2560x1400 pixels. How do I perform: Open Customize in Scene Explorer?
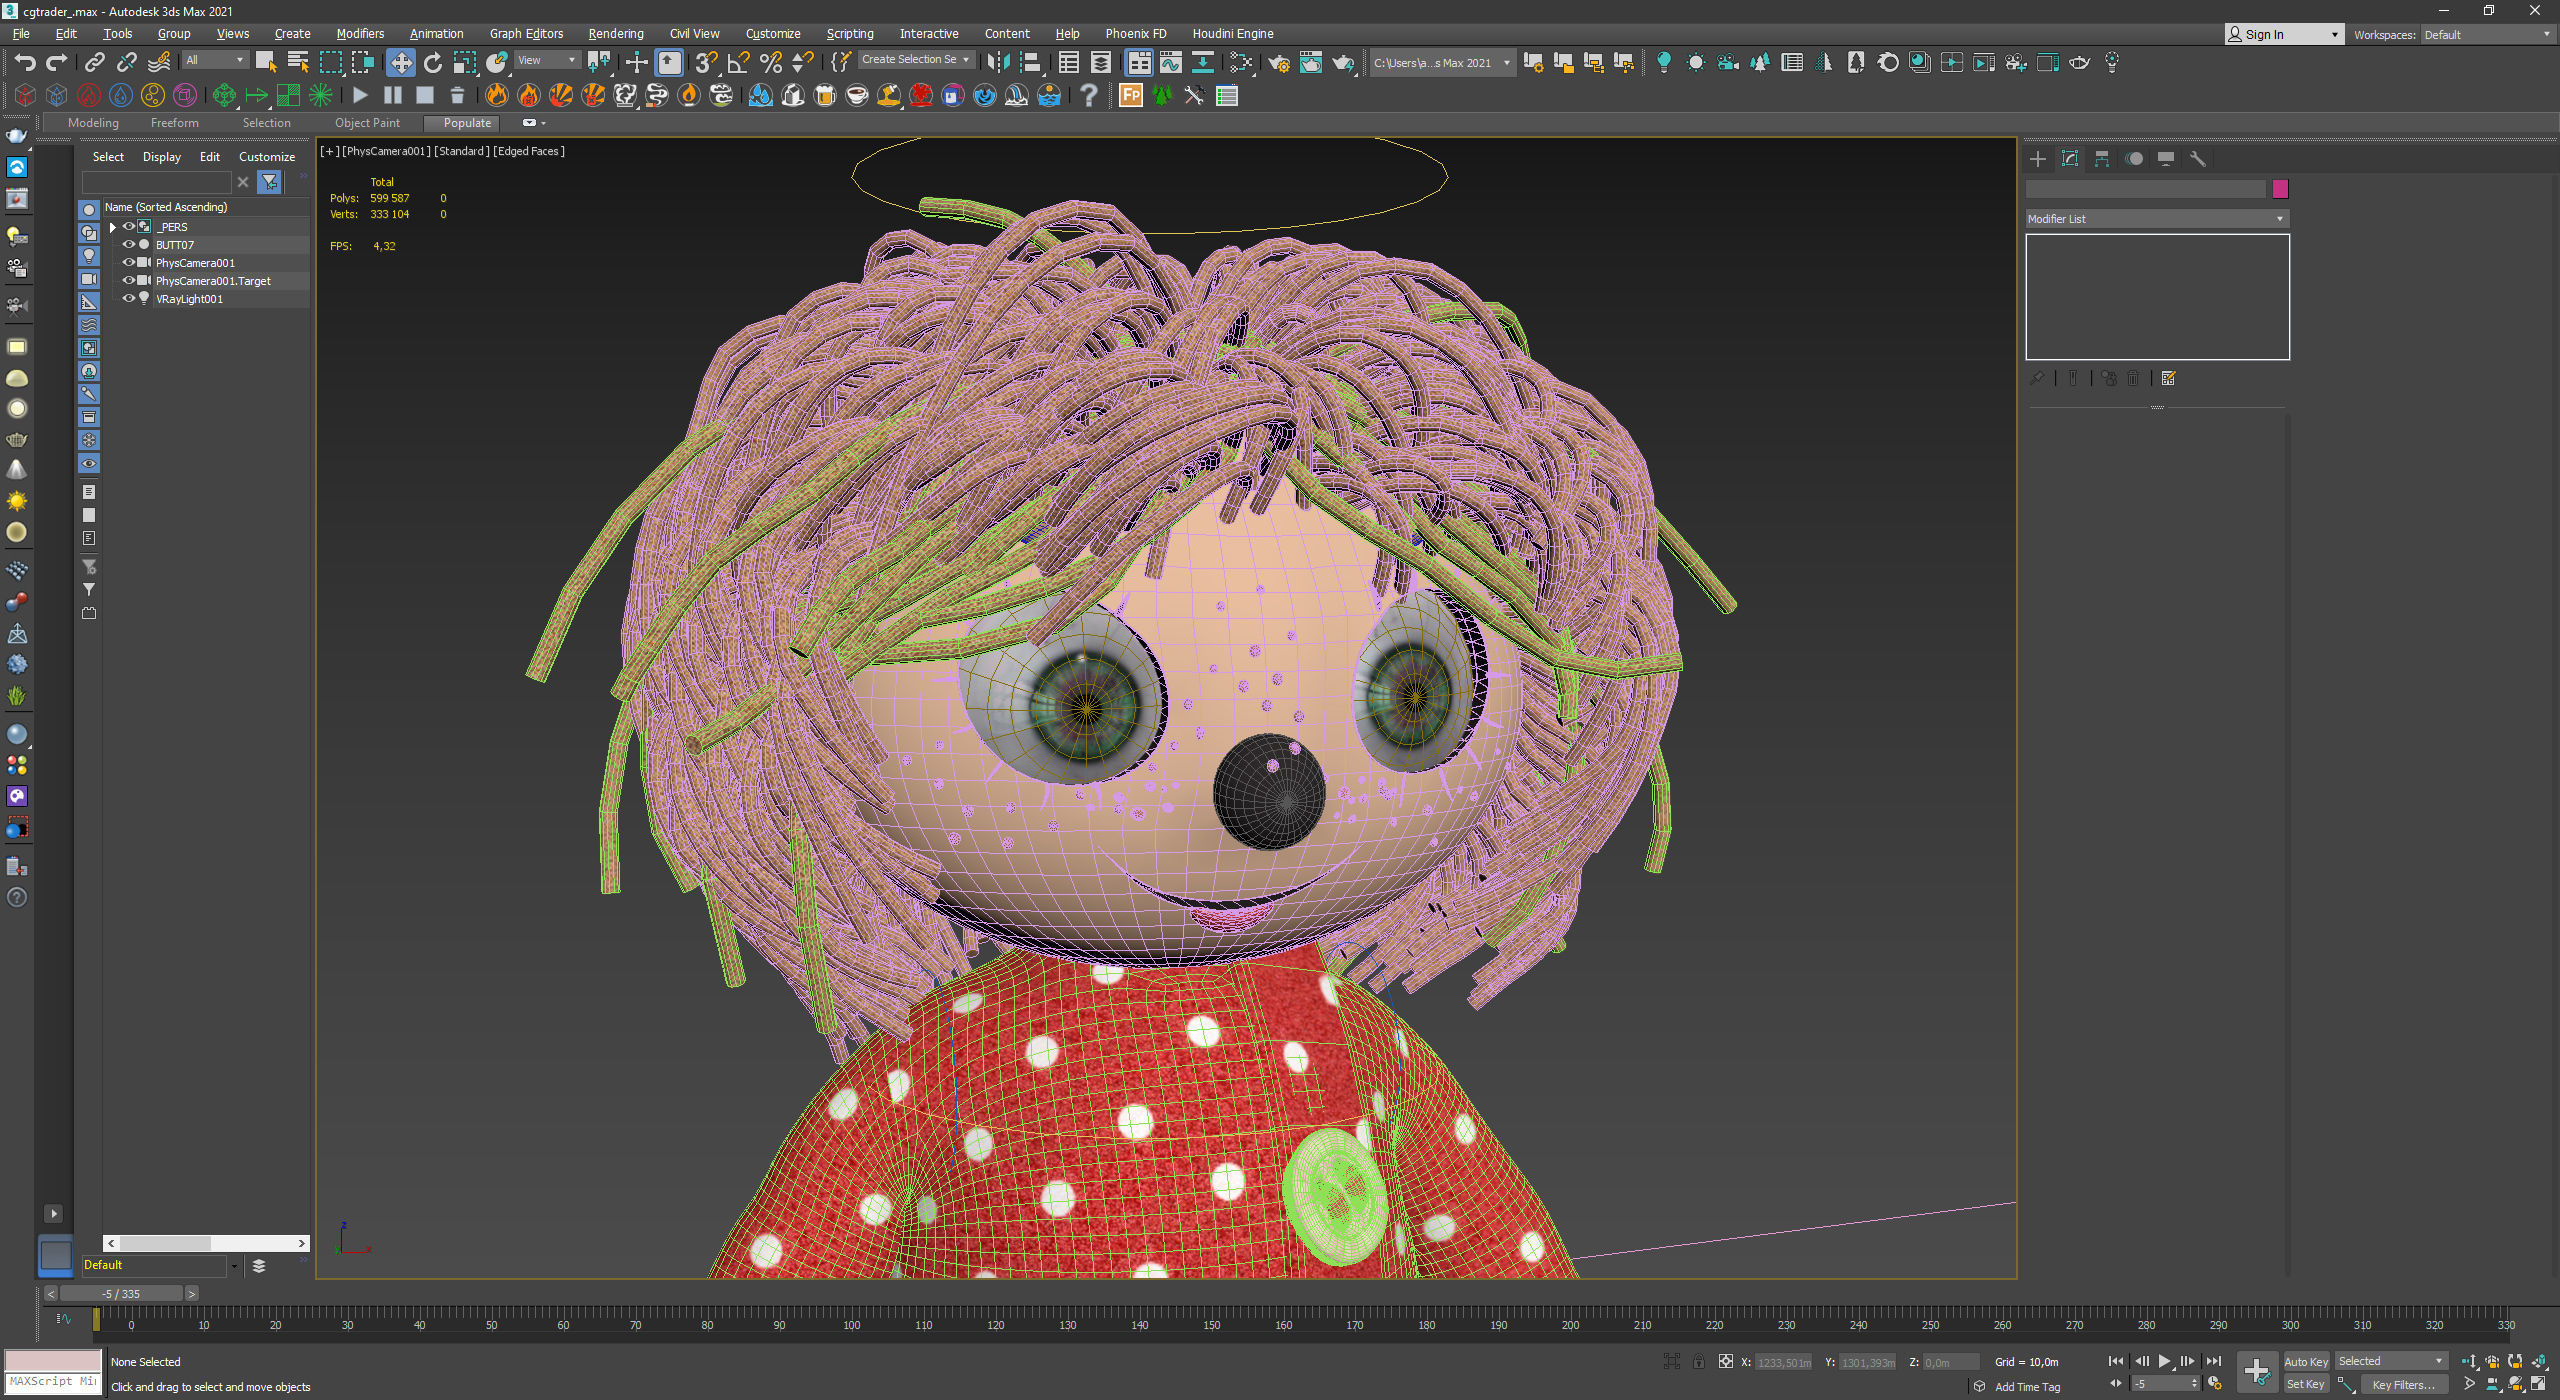267,157
